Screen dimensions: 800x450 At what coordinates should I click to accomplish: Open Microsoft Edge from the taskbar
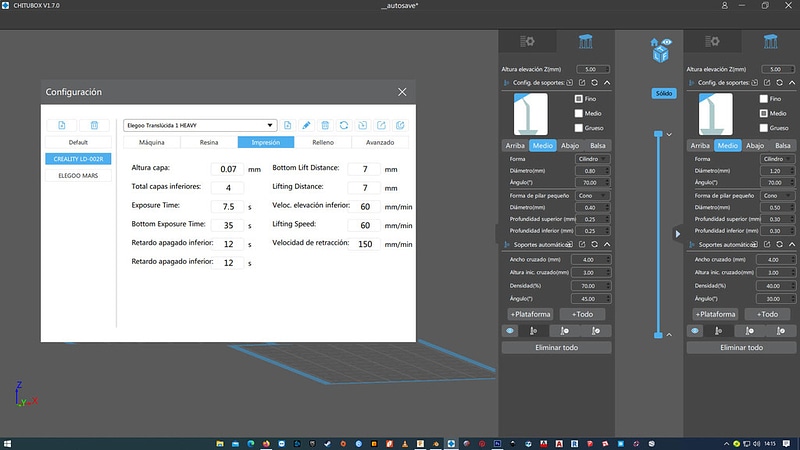tap(251, 444)
